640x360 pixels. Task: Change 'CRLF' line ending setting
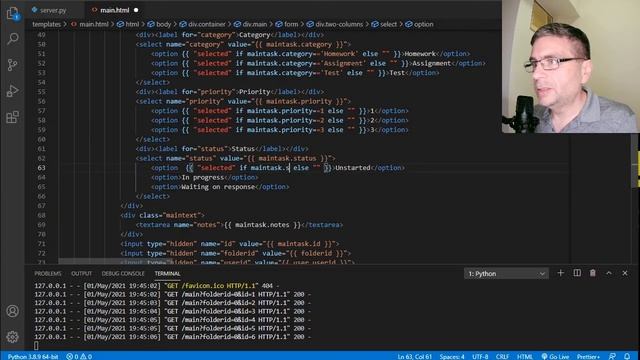click(x=502, y=356)
